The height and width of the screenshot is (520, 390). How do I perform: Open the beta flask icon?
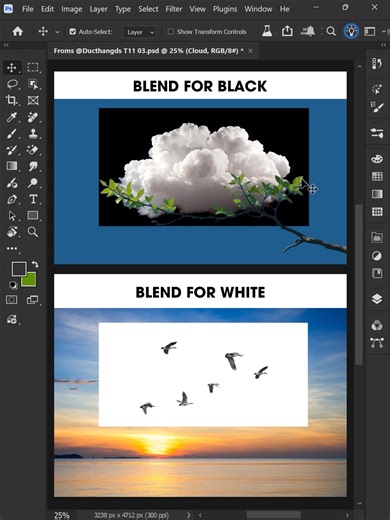[267, 31]
